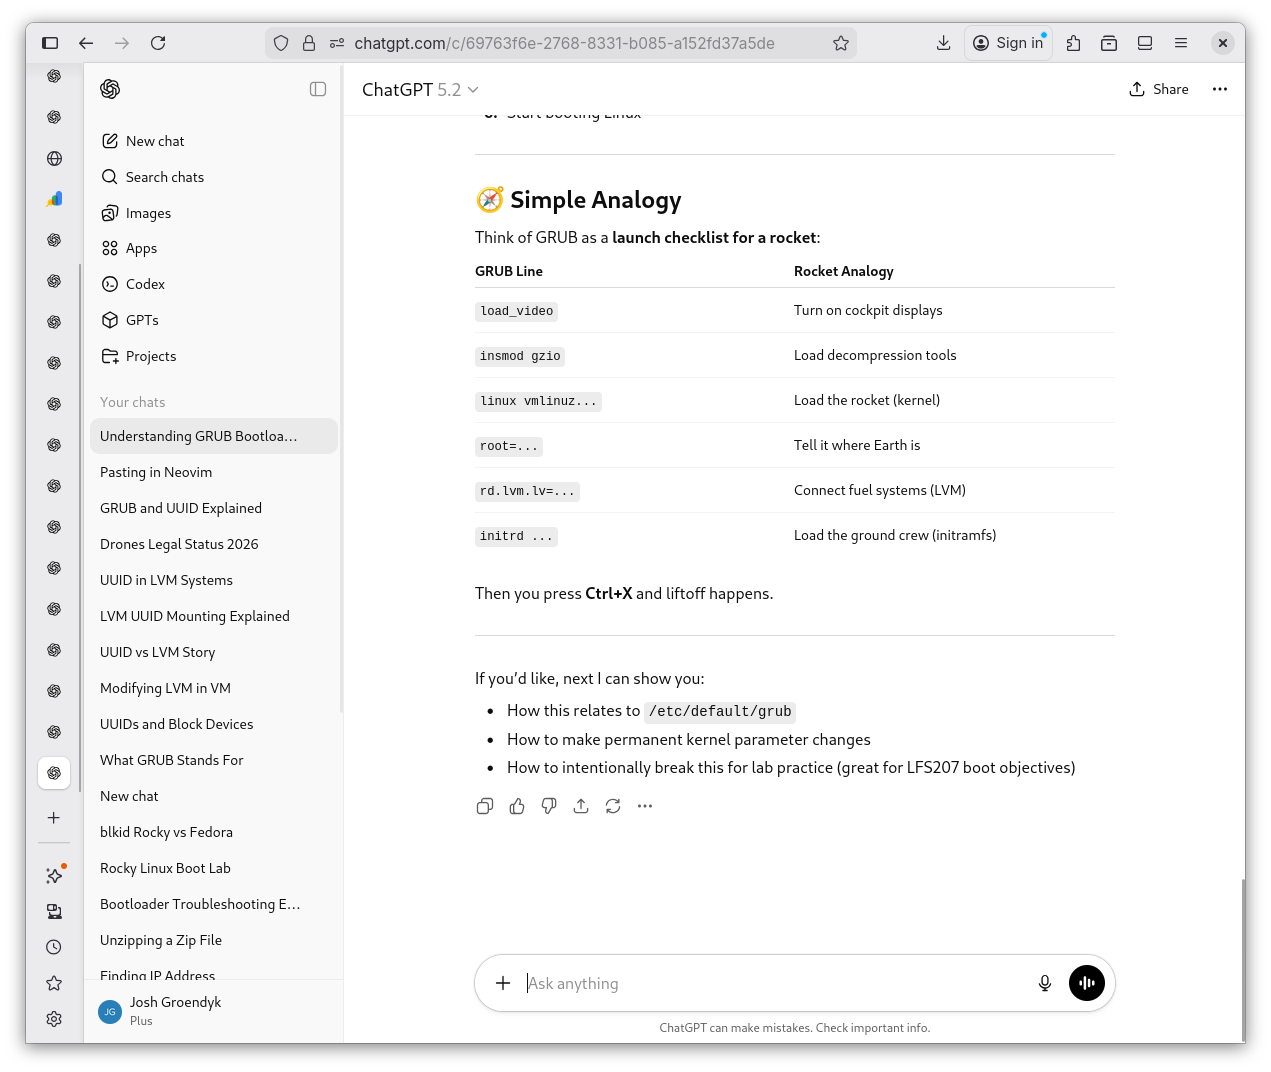
Task: Focus the Ask anything input field
Action: click(770, 983)
